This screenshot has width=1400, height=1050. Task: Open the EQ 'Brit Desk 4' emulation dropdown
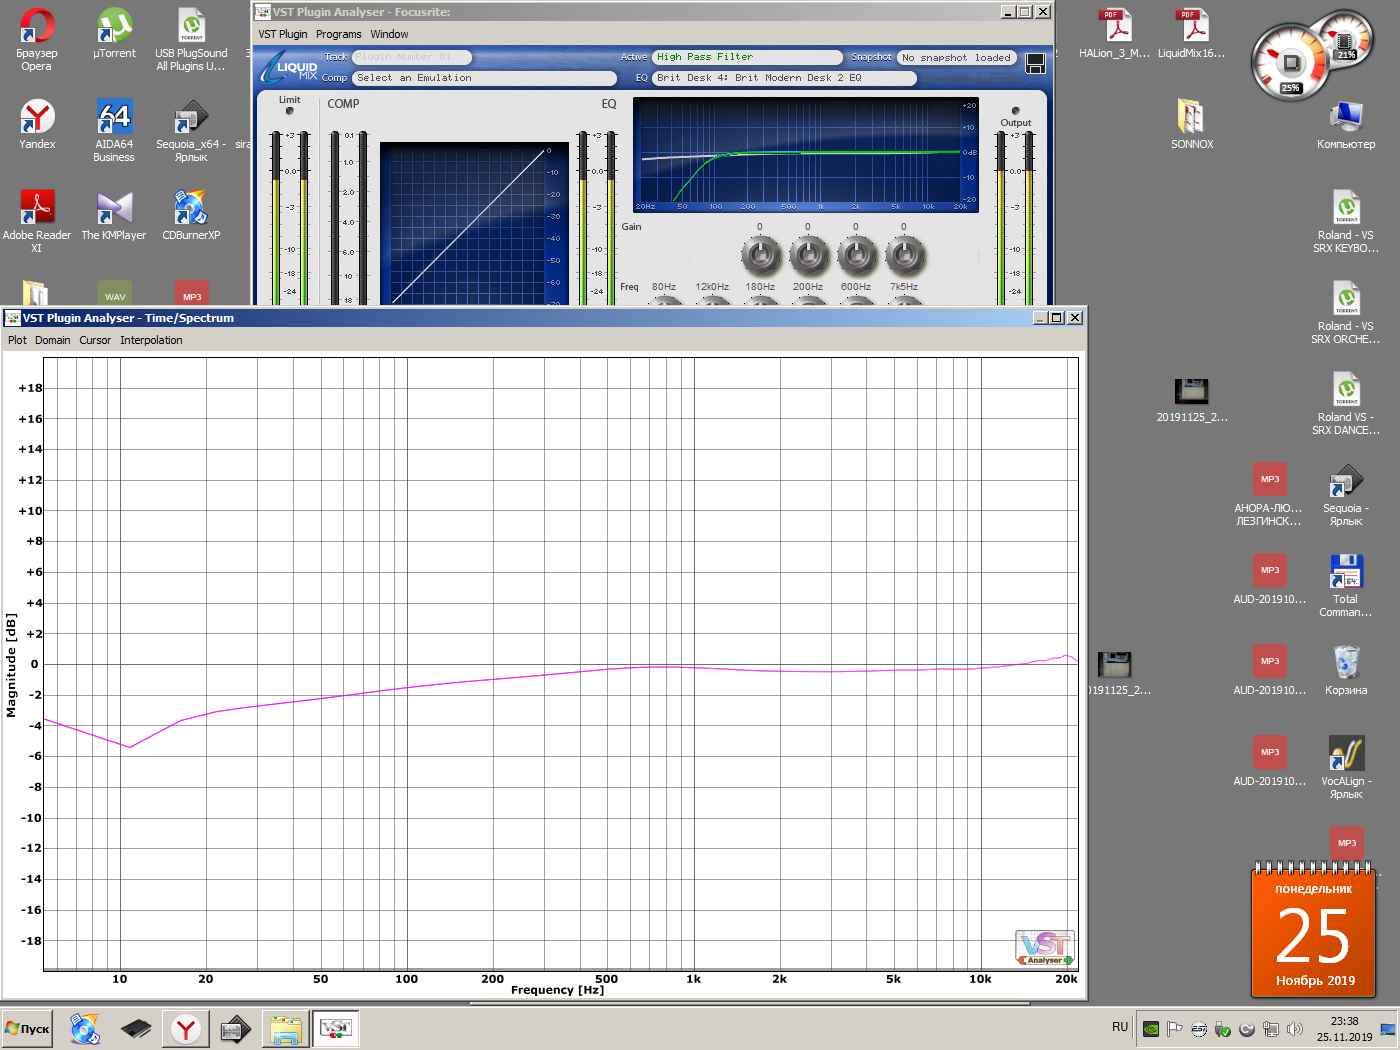(785, 78)
